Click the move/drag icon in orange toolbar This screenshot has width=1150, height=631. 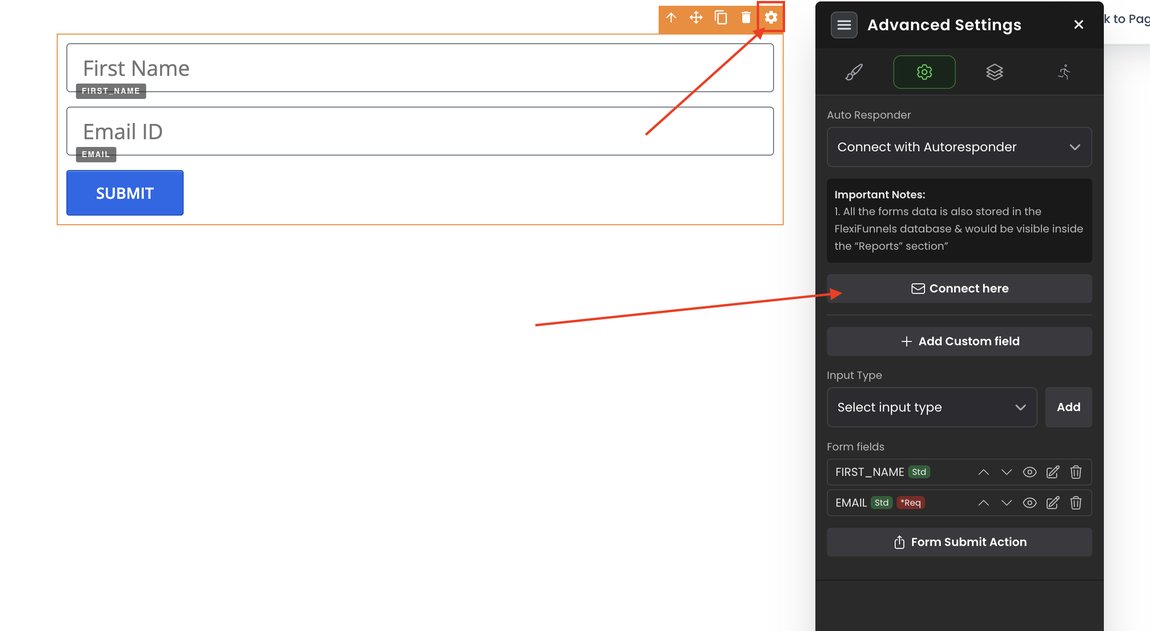(696, 18)
